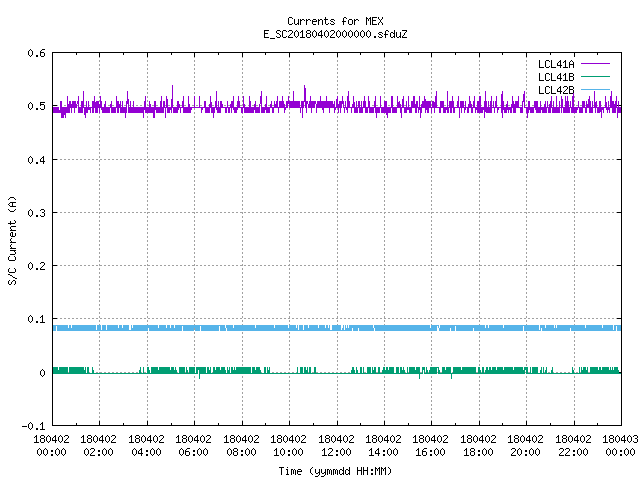Click the LCL42B legend label
Image resolution: width=640 pixels, height=480 pixels.
(x=556, y=90)
